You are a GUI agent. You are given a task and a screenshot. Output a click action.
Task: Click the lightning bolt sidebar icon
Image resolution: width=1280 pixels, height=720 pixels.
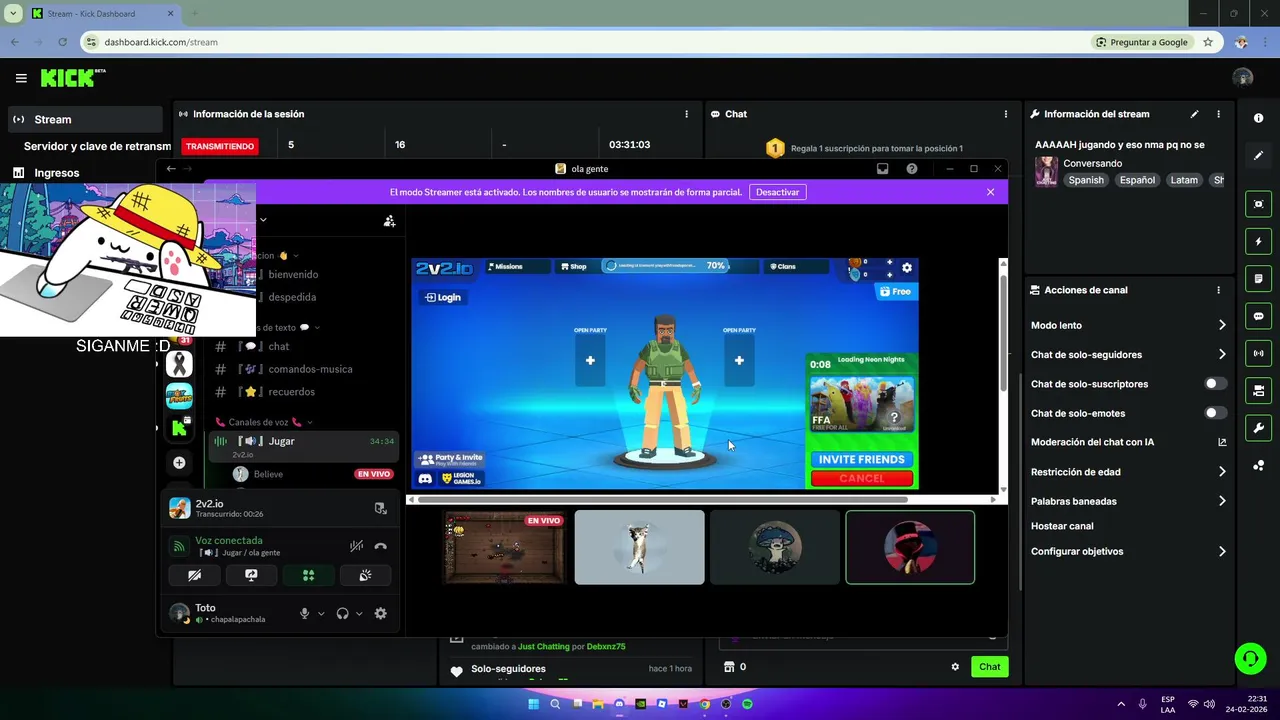click(1259, 241)
